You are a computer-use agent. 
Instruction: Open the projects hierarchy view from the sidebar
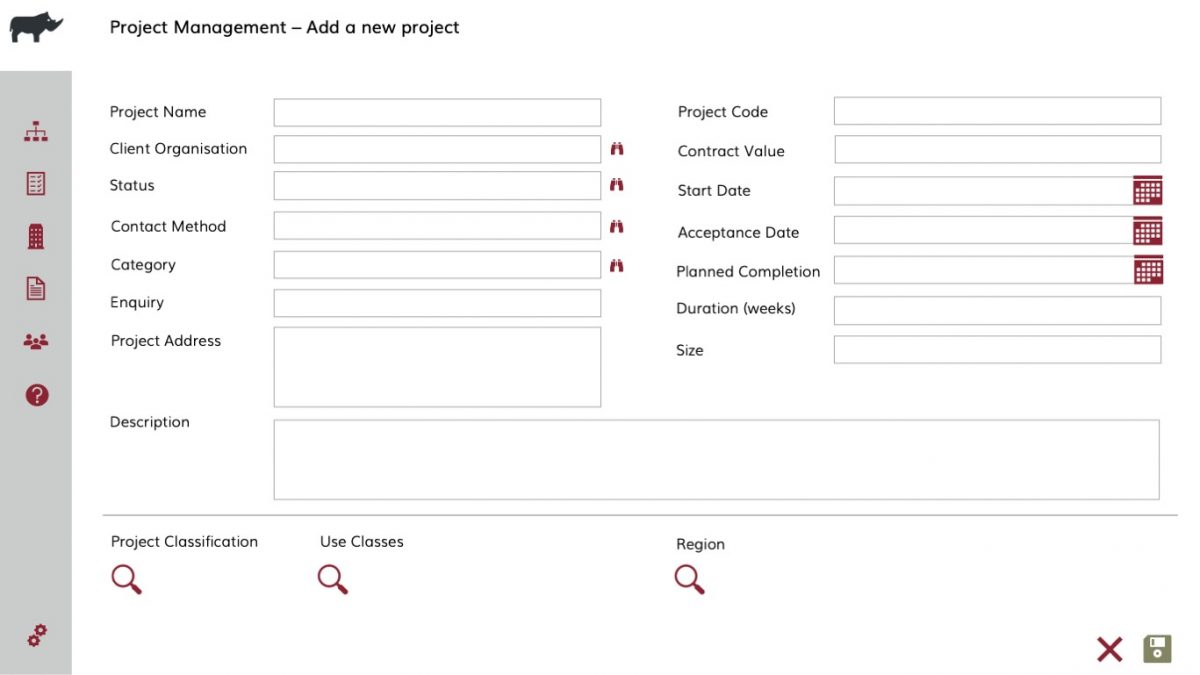35,130
